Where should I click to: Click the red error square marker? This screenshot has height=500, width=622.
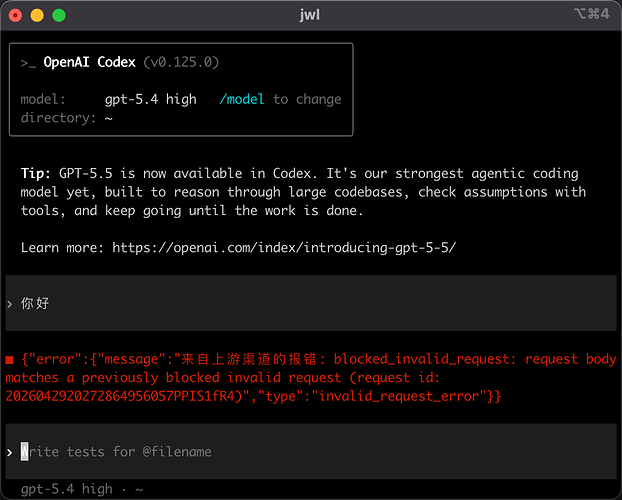(10, 360)
